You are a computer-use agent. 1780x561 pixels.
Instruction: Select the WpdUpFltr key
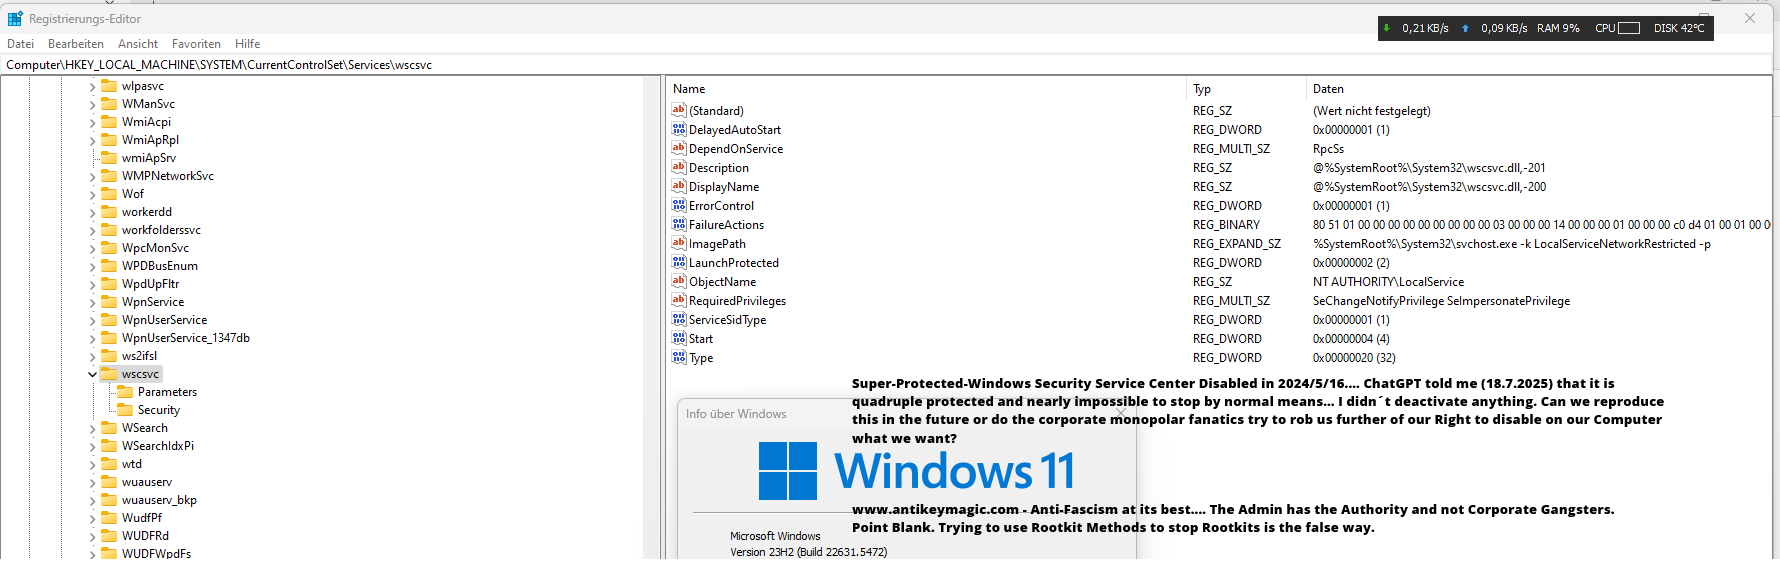point(151,284)
